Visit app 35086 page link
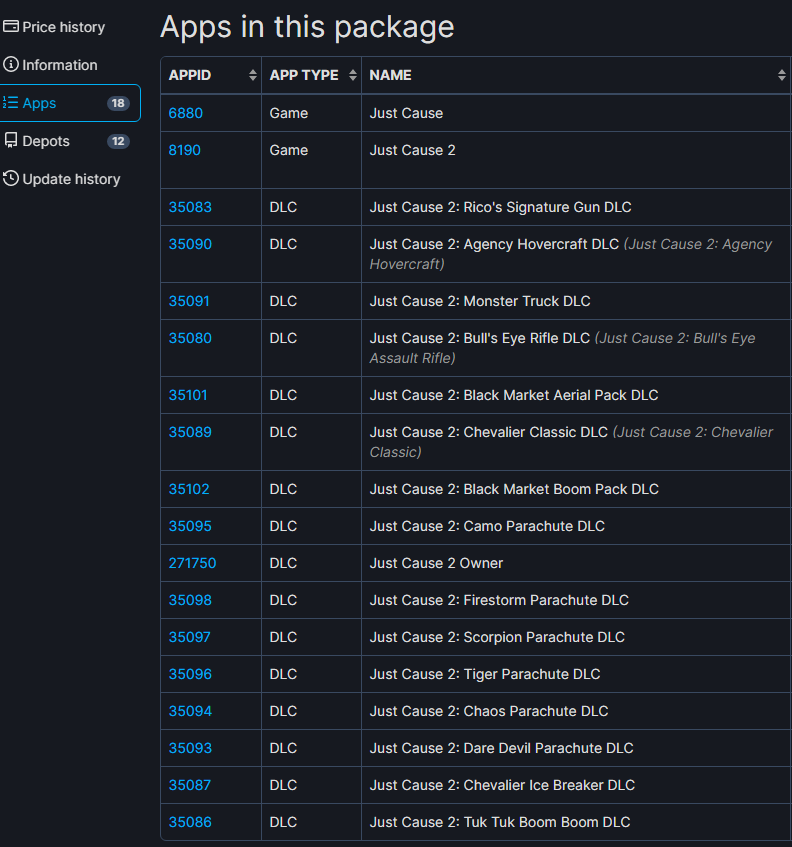The width and height of the screenshot is (792, 847). 190,822
